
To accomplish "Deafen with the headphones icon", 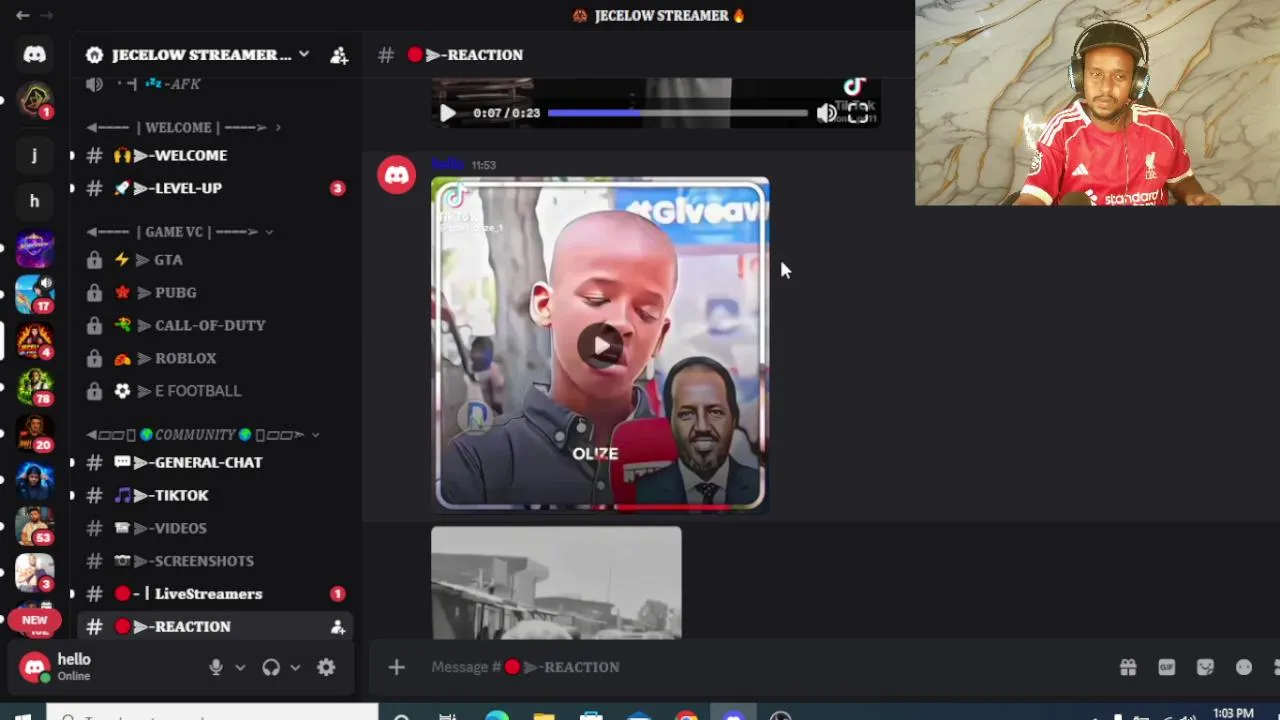I will click(x=271, y=667).
